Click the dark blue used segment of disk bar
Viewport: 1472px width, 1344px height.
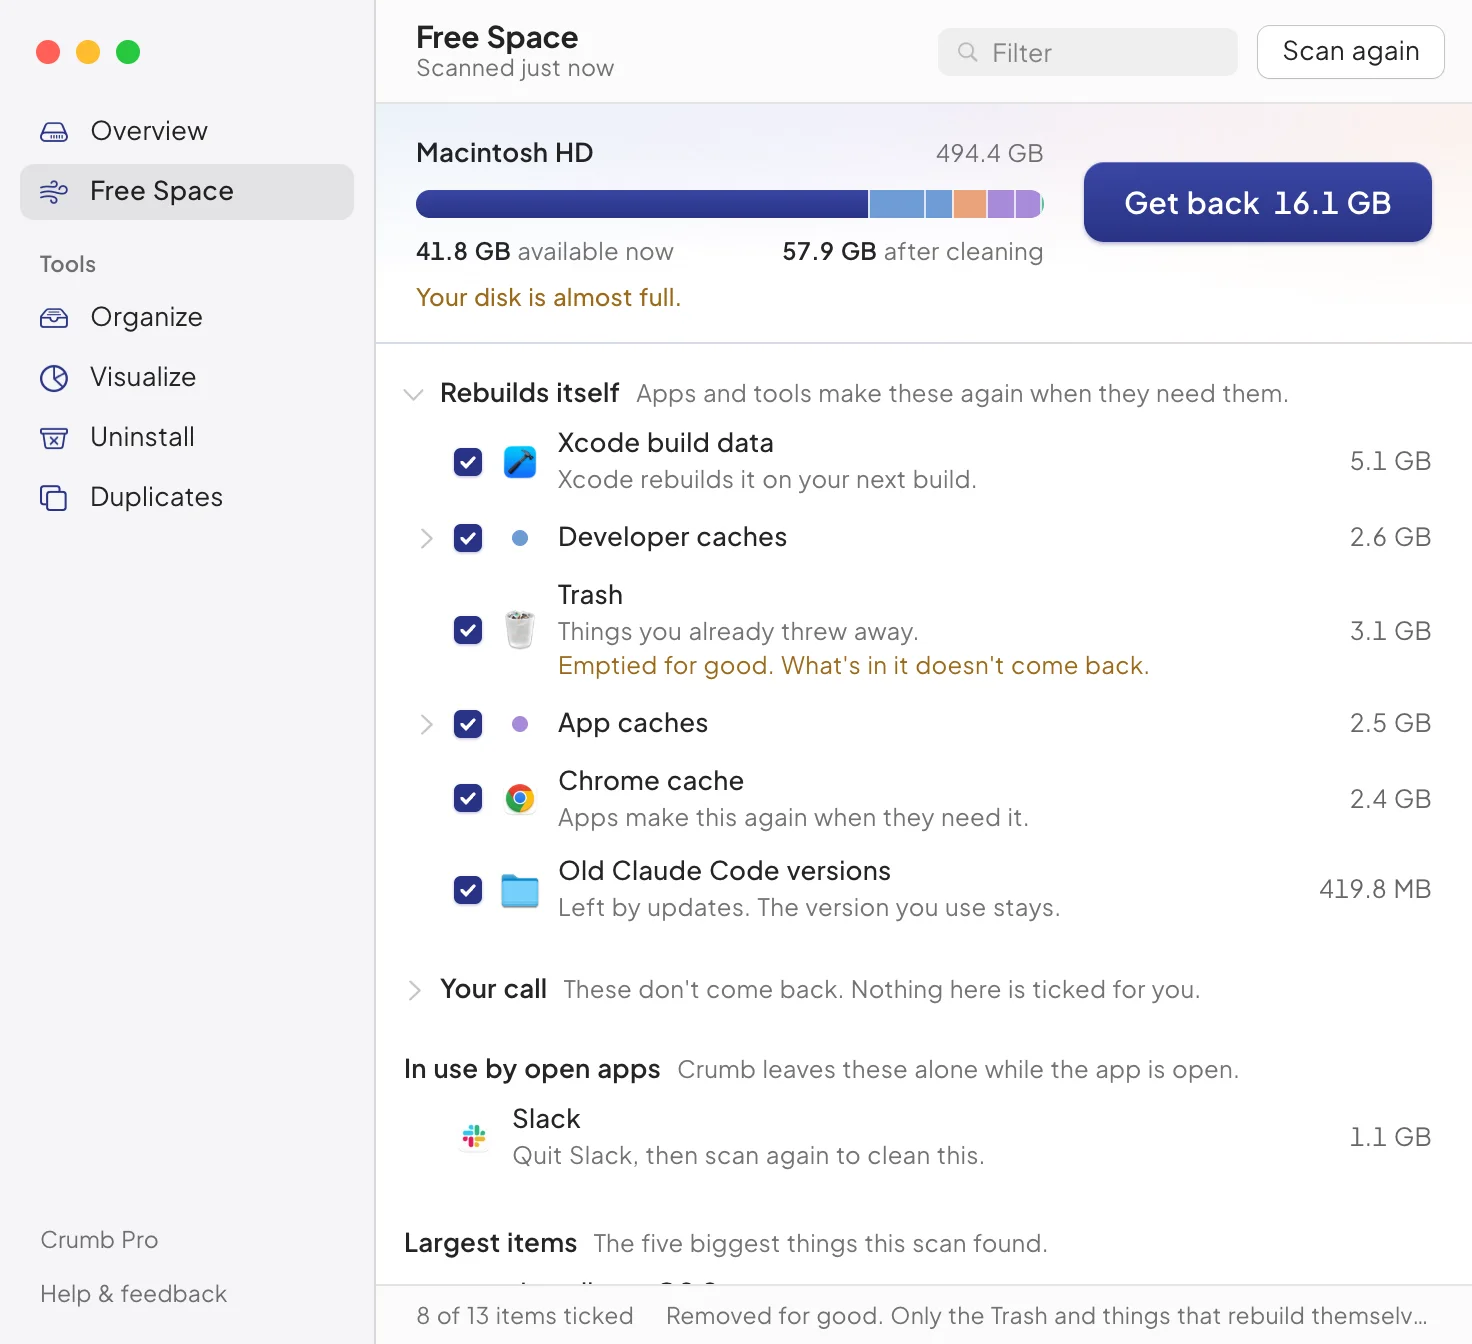(x=642, y=204)
